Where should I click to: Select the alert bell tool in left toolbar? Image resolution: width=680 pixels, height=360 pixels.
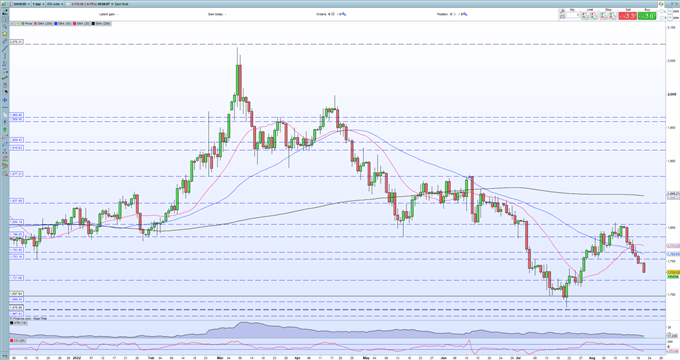5,34
